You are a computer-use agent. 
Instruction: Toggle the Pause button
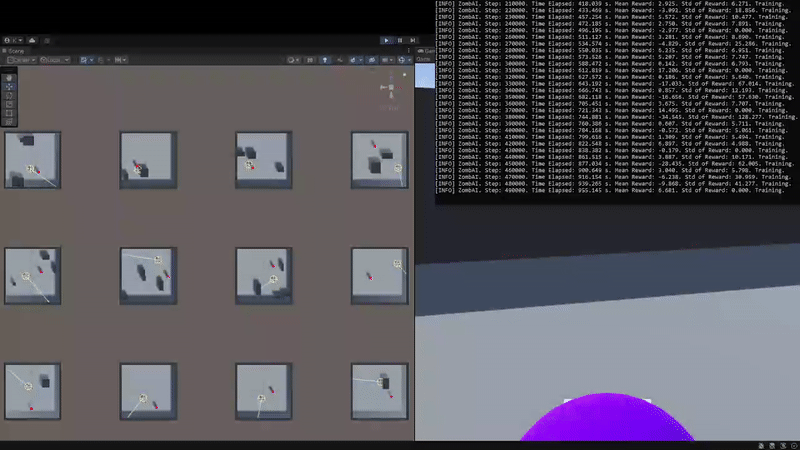point(400,40)
